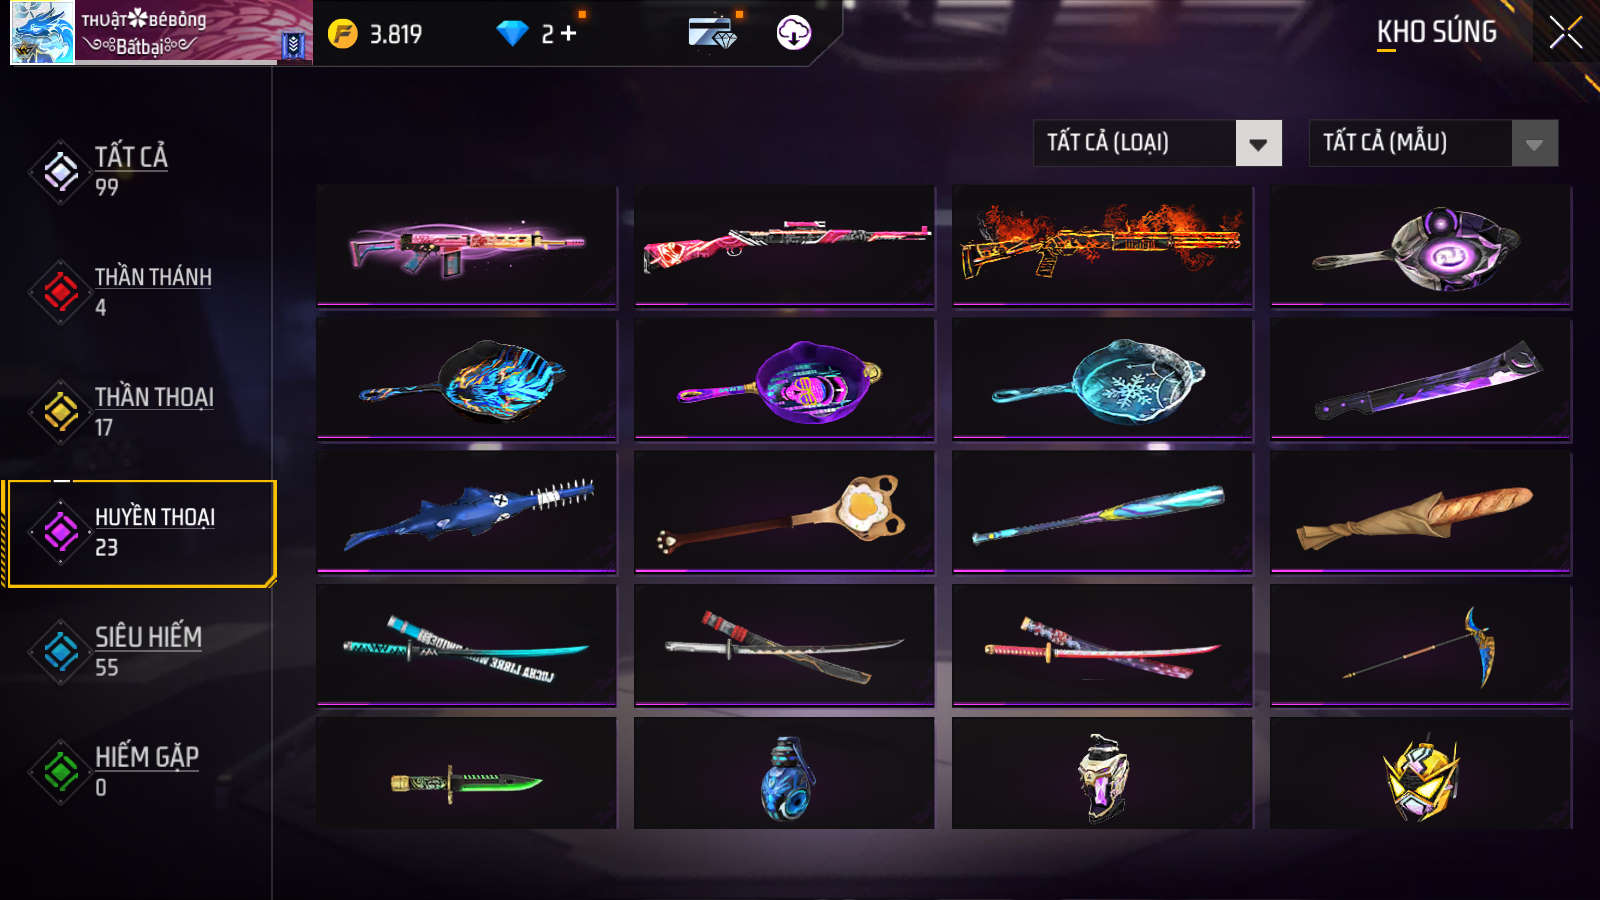Screen dimensions: 1600x900
Task: Add diamonds via the plus icon
Action: coord(569,34)
